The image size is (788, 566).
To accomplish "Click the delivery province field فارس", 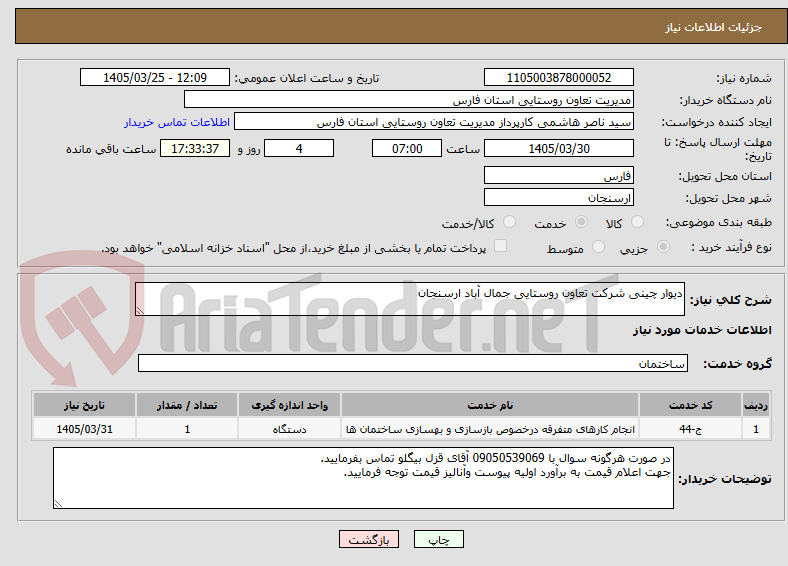I will [558, 175].
